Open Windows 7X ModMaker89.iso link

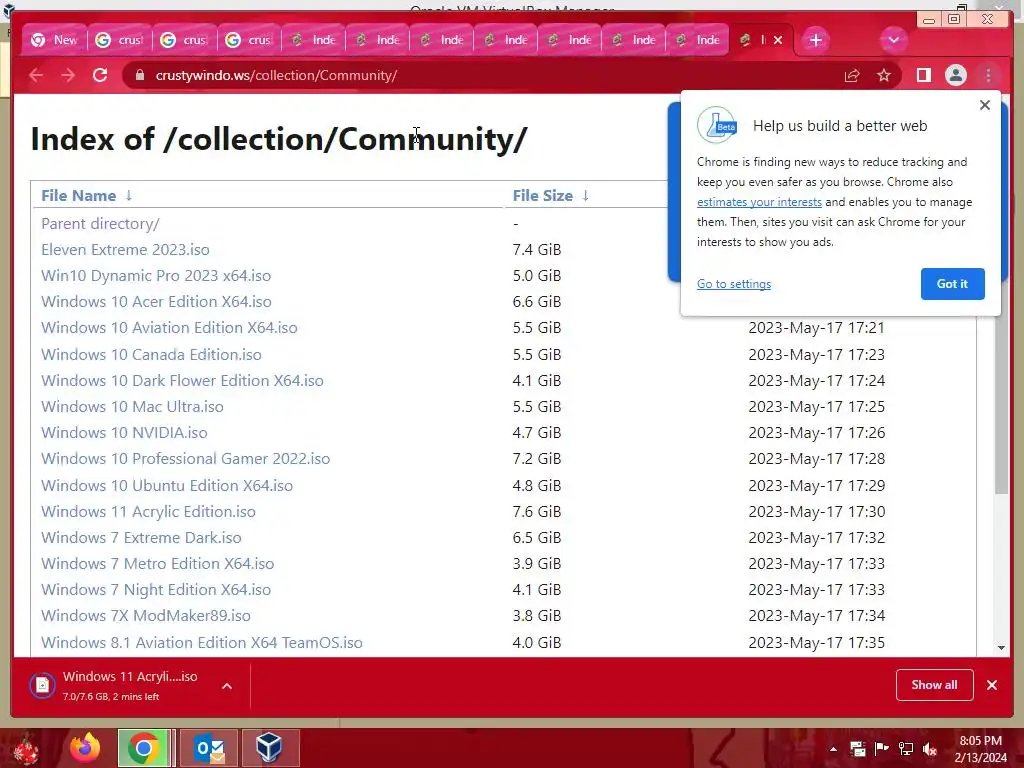pos(146,616)
